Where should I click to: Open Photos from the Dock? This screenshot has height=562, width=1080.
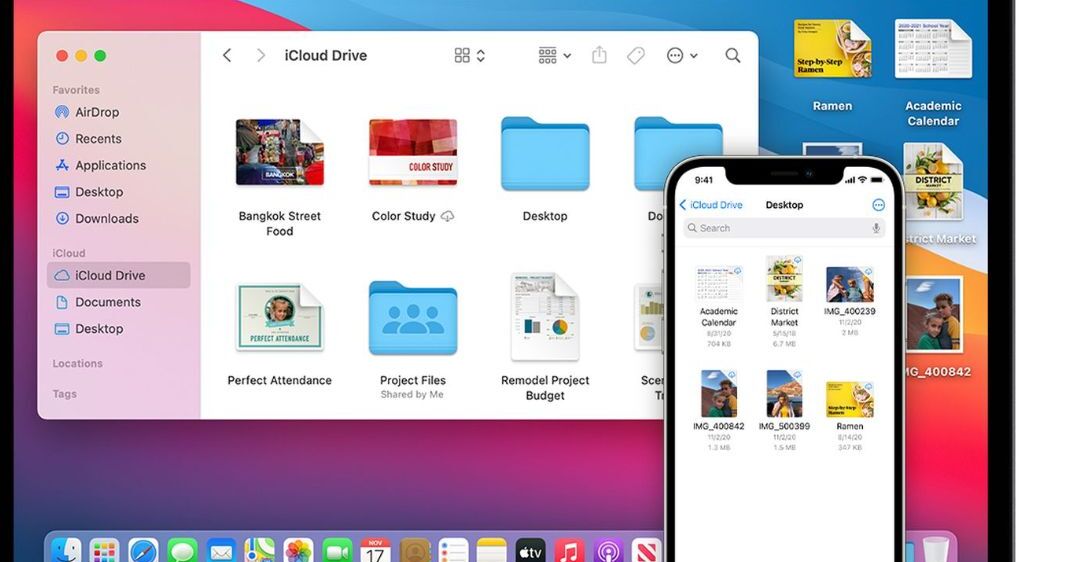[x=298, y=551]
